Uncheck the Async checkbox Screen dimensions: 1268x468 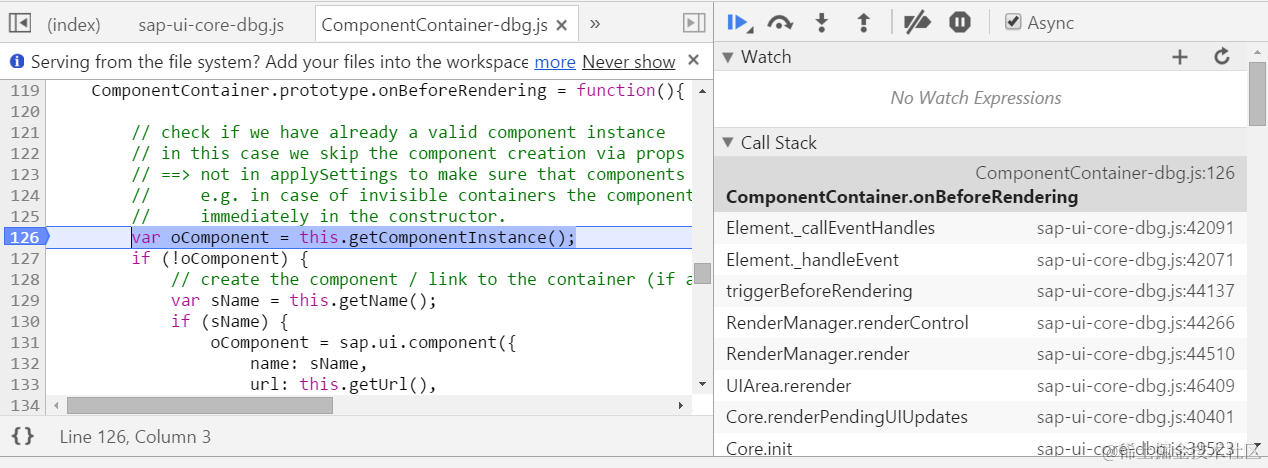(x=1013, y=22)
